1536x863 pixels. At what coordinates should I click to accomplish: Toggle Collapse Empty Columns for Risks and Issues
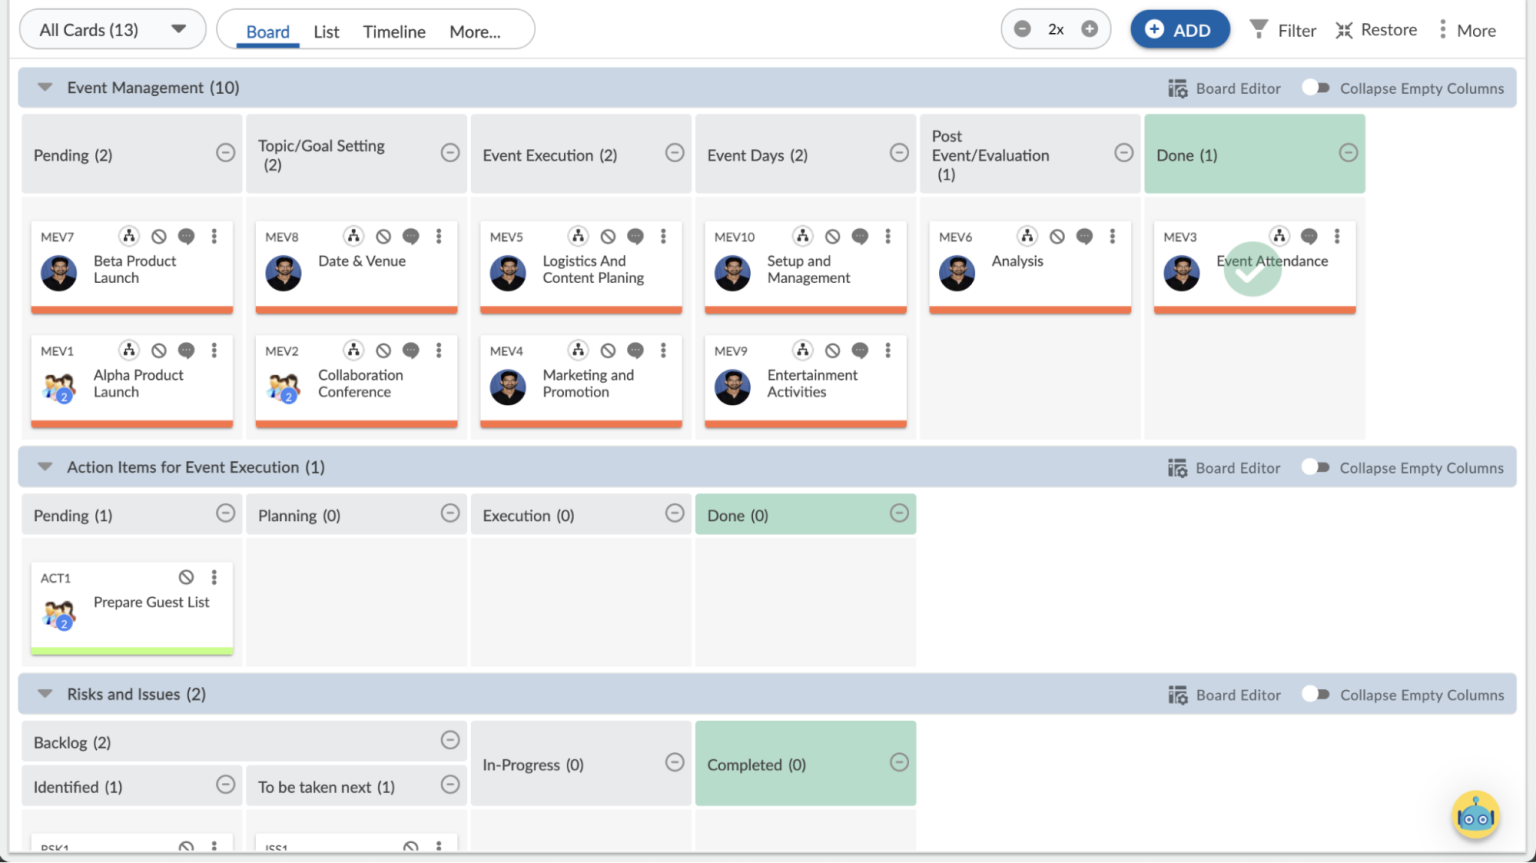pyautogui.click(x=1316, y=694)
